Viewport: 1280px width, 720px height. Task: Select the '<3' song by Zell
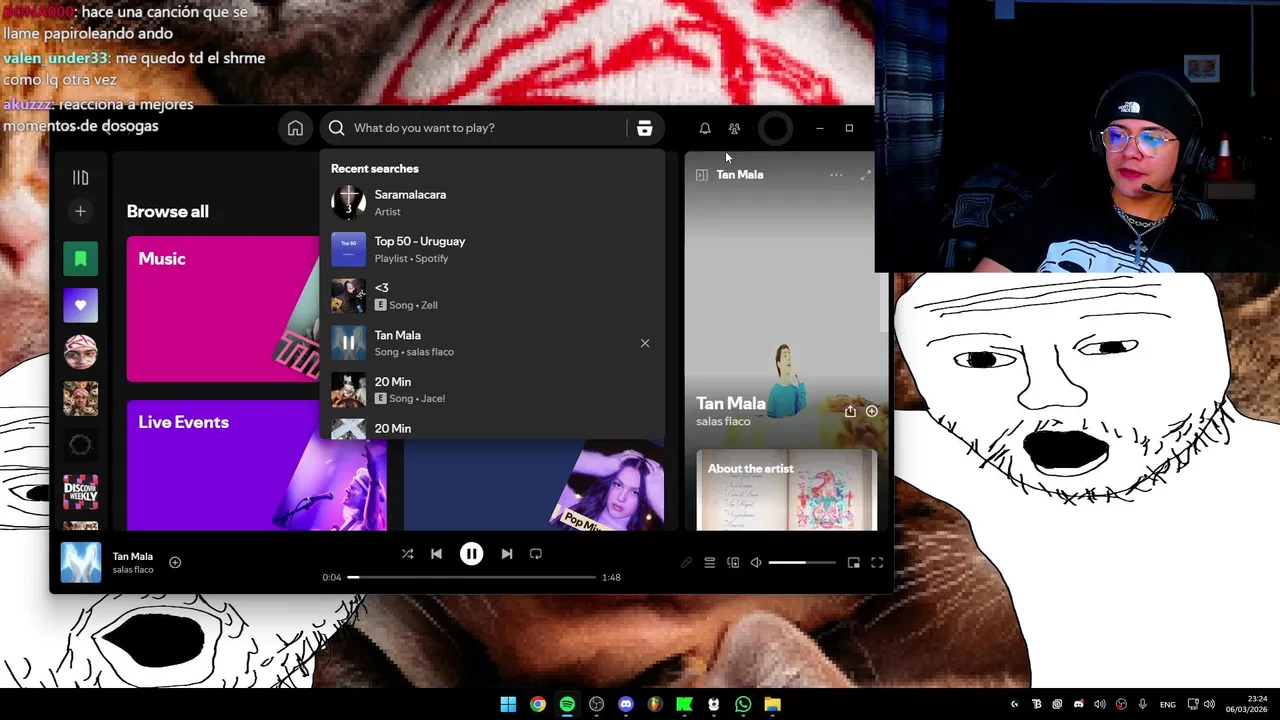[491, 296]
